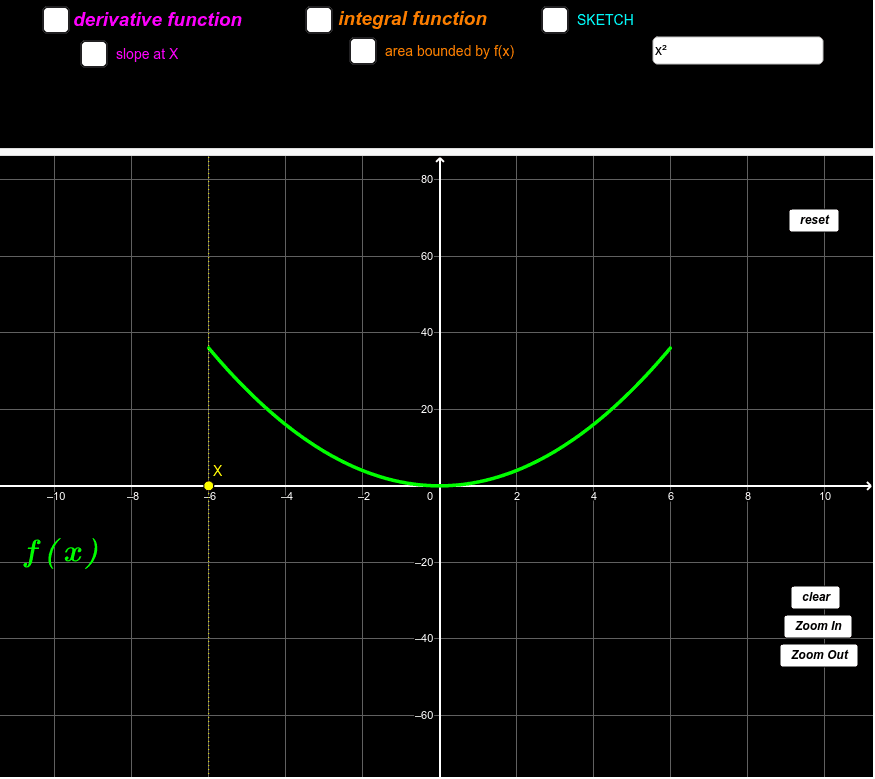Enable area bounded by f(x) checkbox
The image size is (875, 779).
[363, 51]
